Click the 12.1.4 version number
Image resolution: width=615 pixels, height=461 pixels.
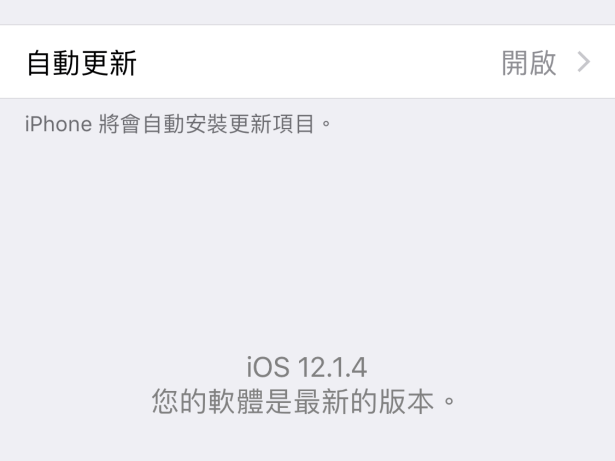coord(333,368)
